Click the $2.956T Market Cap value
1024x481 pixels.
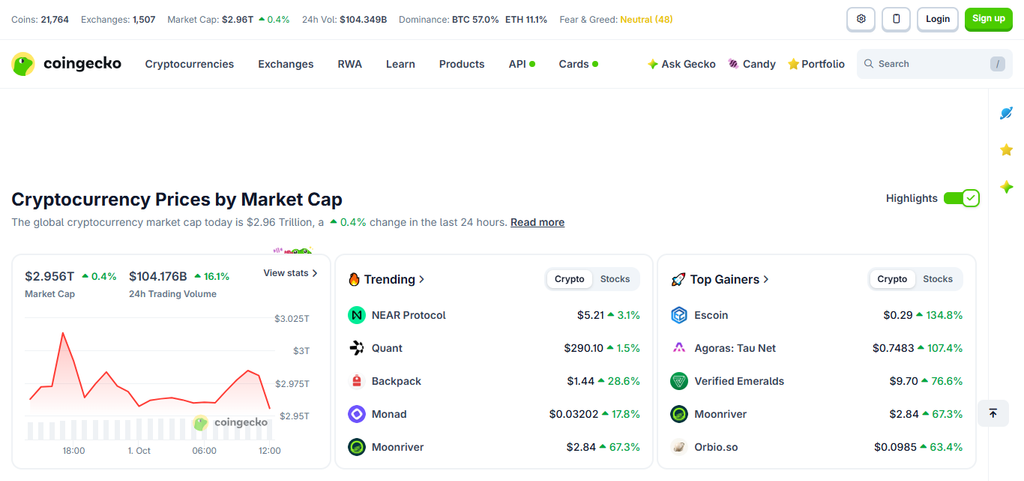point(50,277)
